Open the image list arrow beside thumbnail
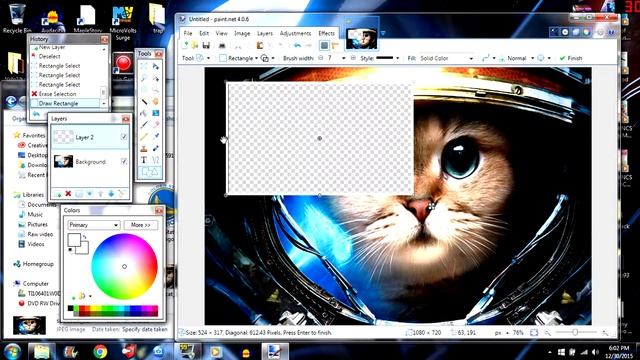640x360 pixels. click(383, 33)
